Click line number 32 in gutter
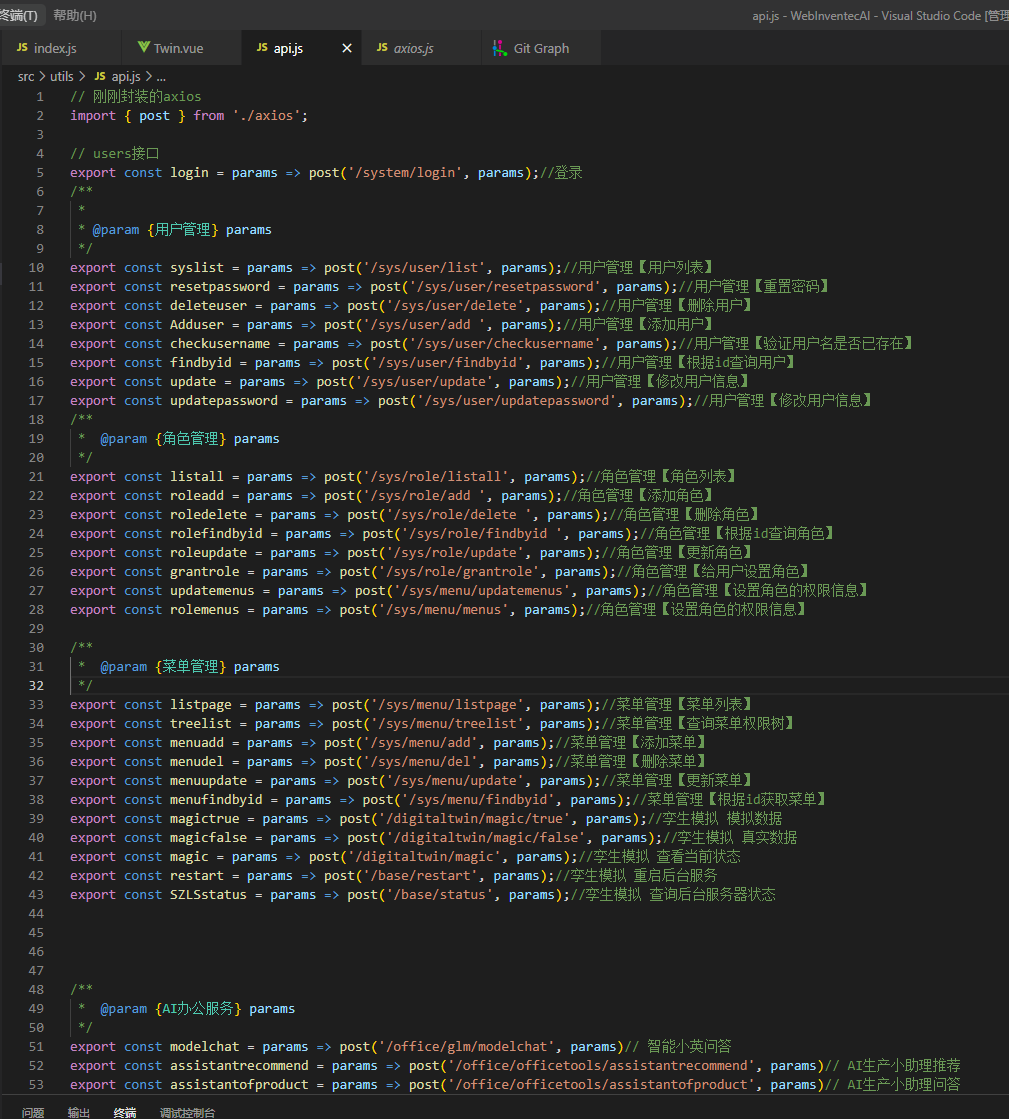 point(36,686)
